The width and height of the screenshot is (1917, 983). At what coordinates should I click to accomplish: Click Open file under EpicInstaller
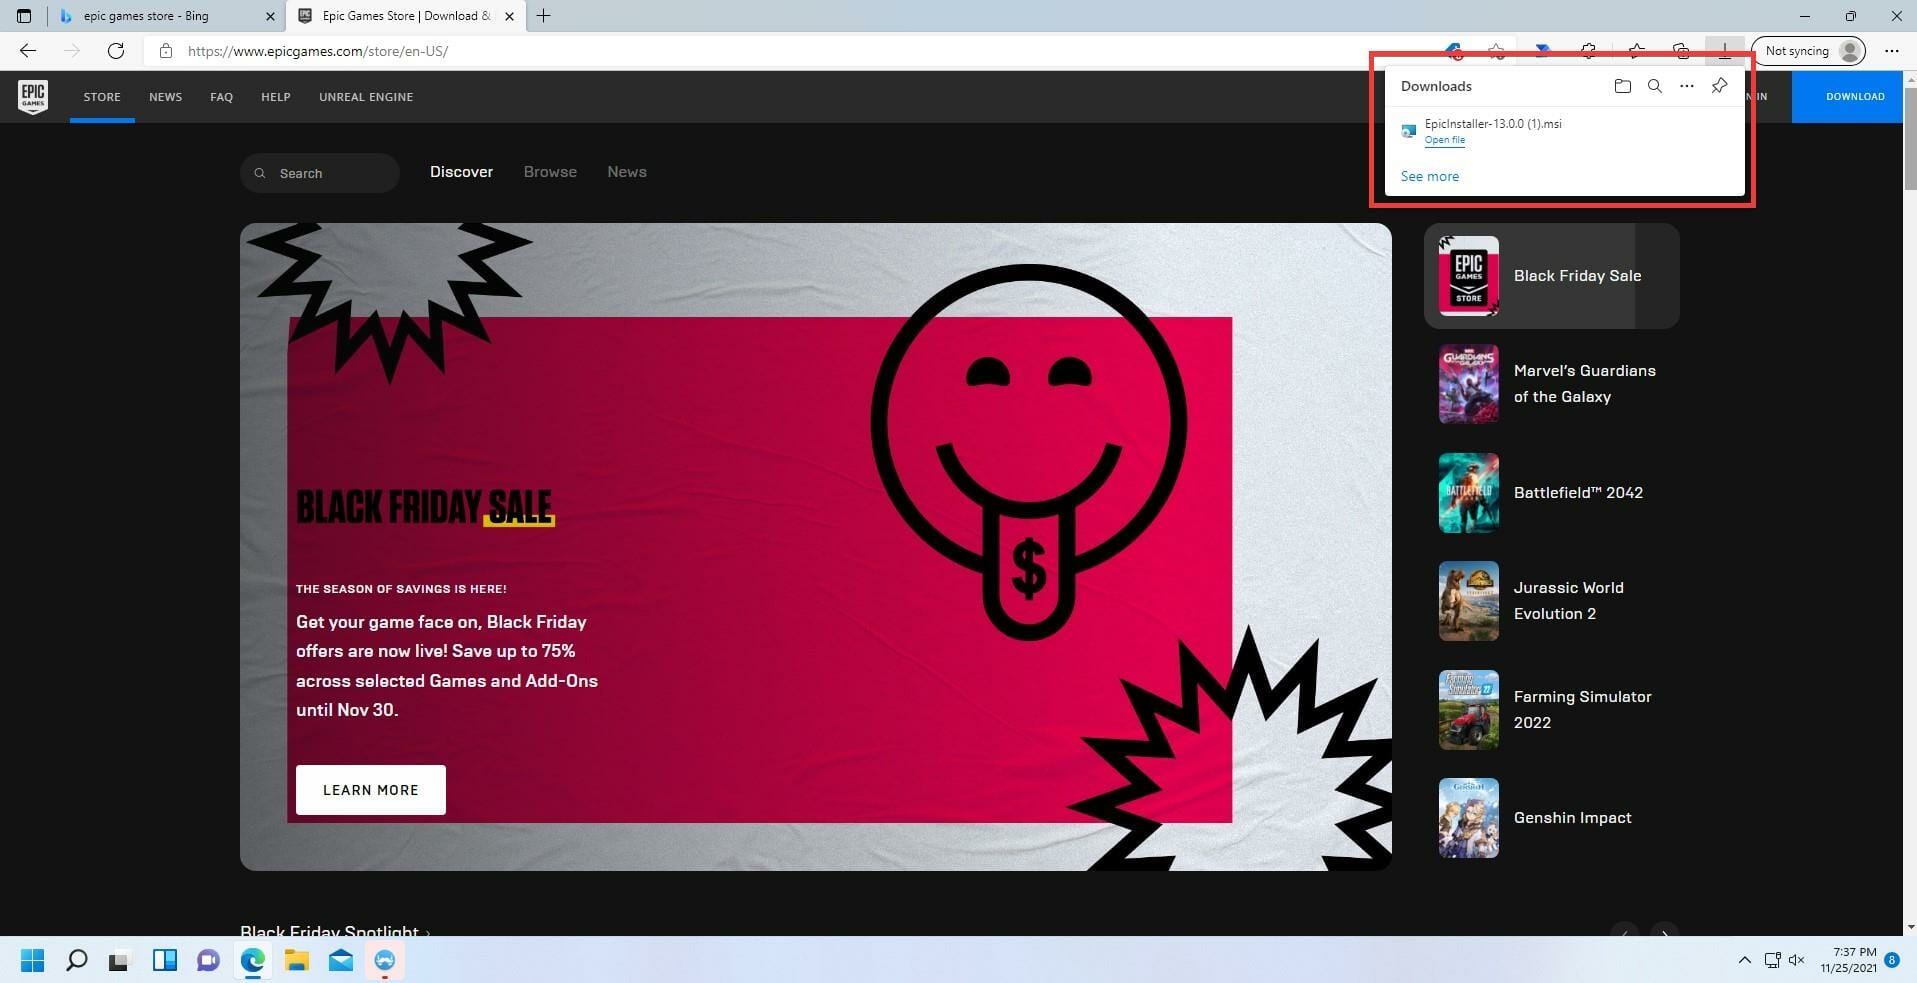1444,140
